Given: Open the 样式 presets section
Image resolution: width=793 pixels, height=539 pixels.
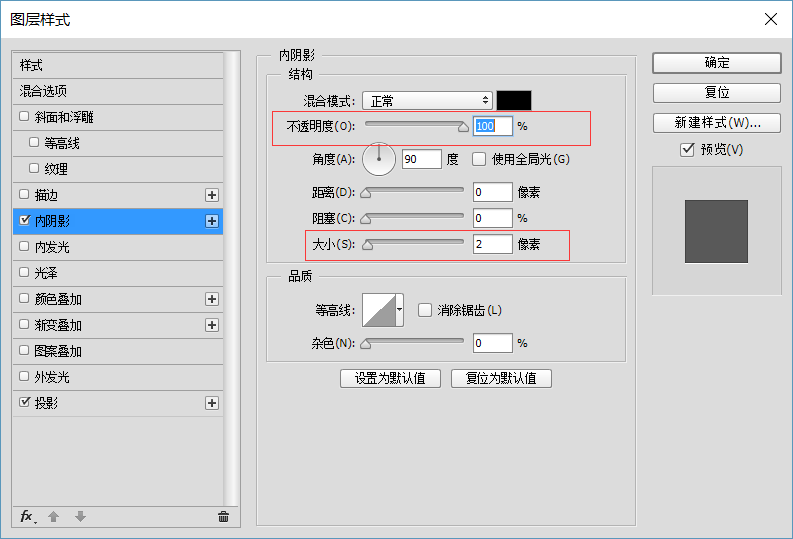Looking at the screenshot, I should click(118, 65).
